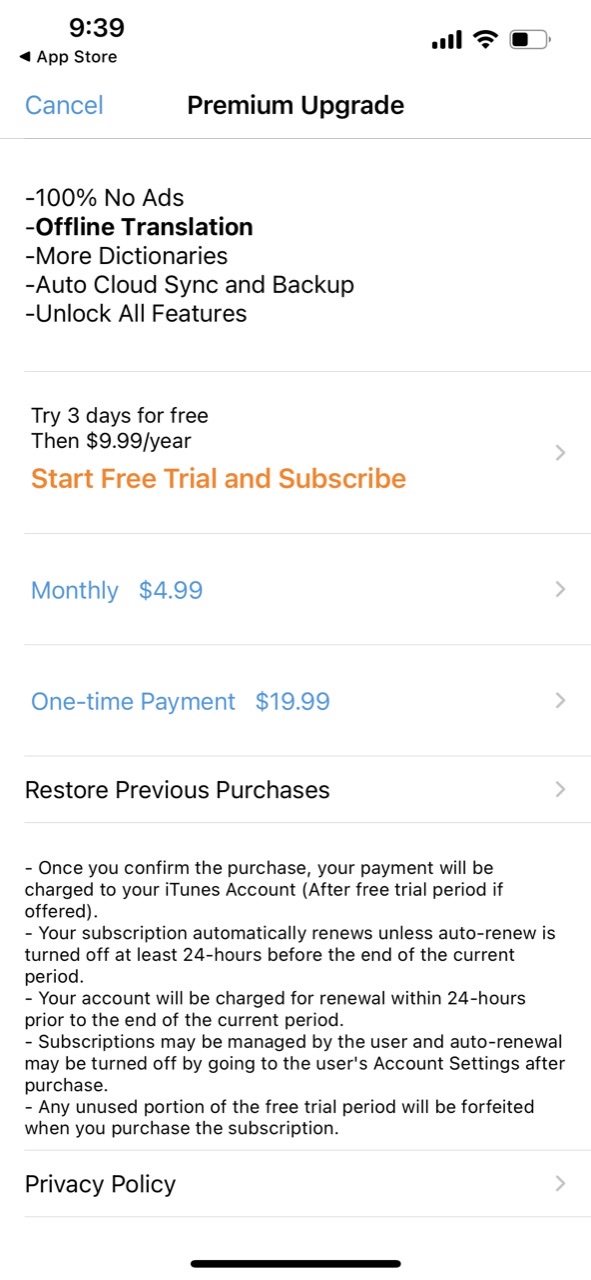
Task: Select the Monthly $4.99 plan
Action: coord(296,590)
